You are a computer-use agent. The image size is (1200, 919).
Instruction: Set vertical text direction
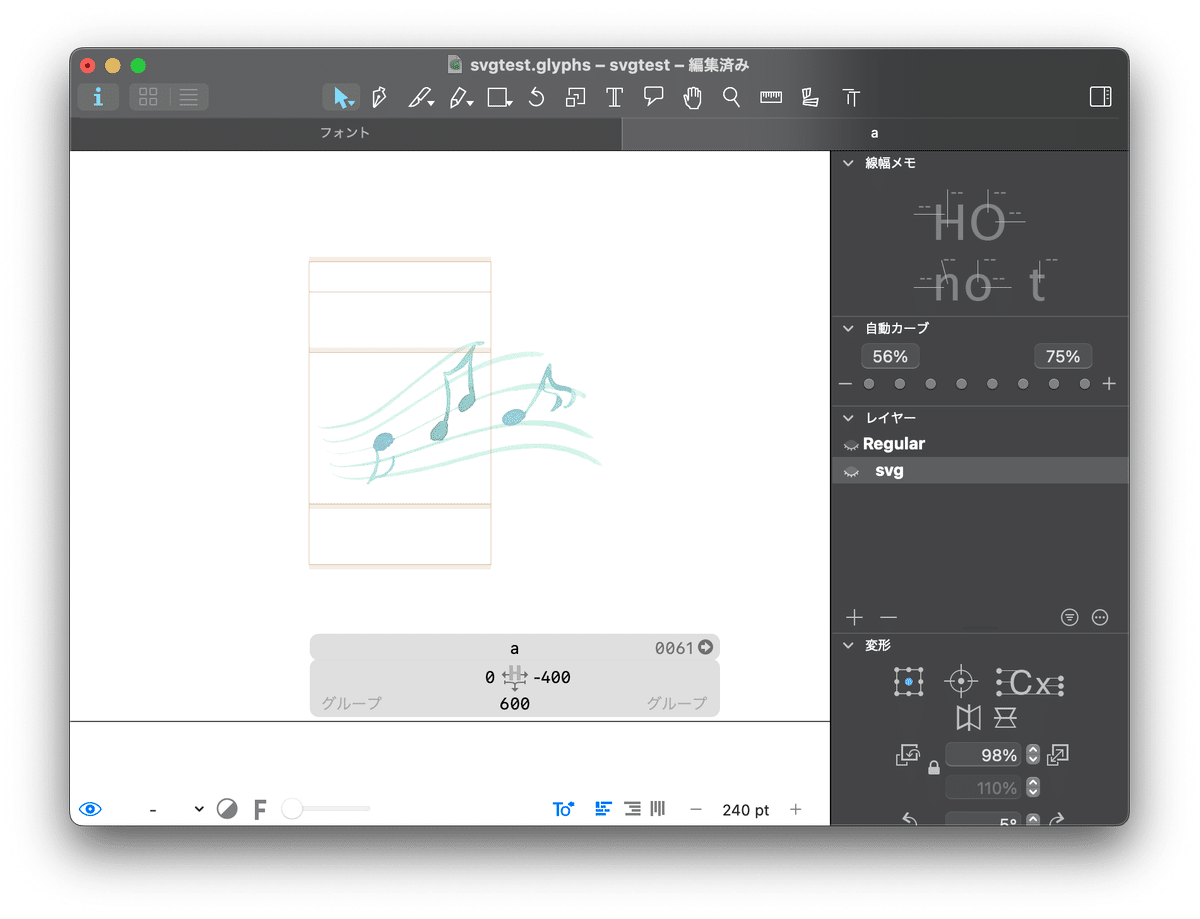[x=658, y=809]
